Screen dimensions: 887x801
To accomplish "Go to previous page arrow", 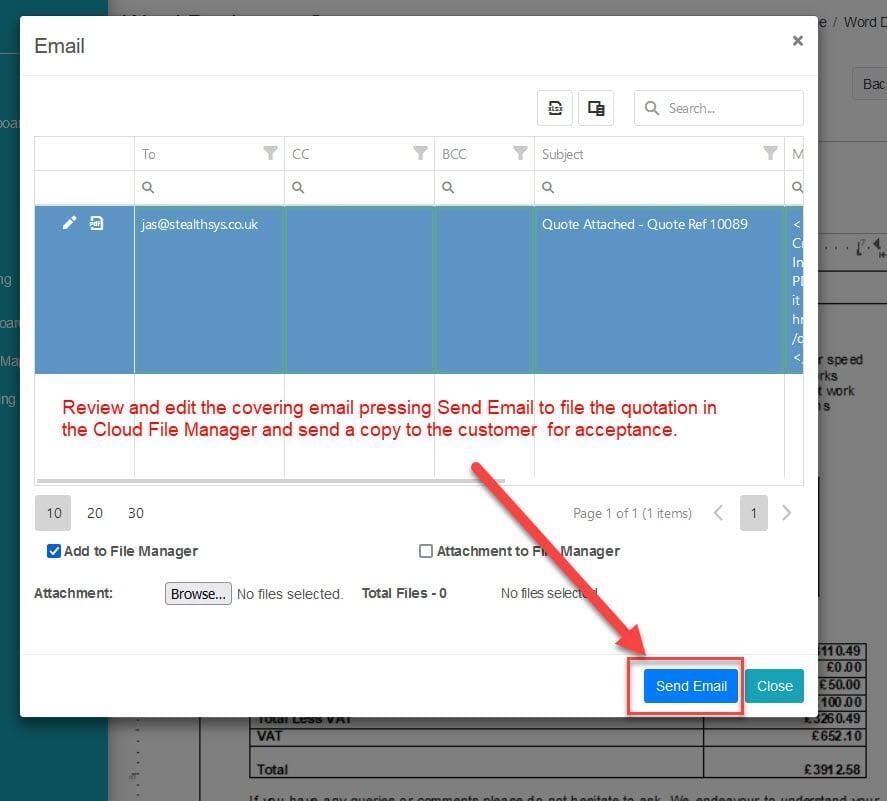I will pyautogui.click(x=718, y=513).
